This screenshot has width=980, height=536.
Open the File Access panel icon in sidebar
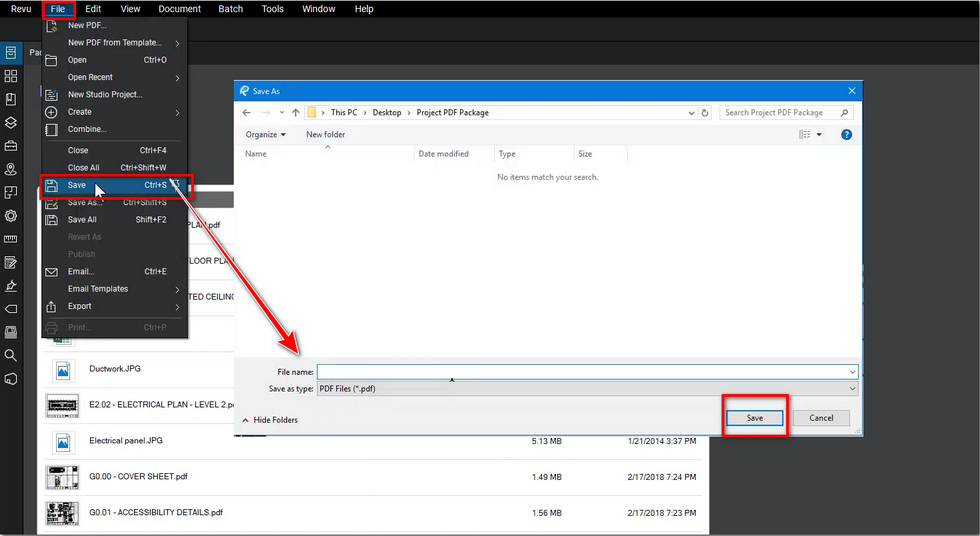(x=11, y=52)
